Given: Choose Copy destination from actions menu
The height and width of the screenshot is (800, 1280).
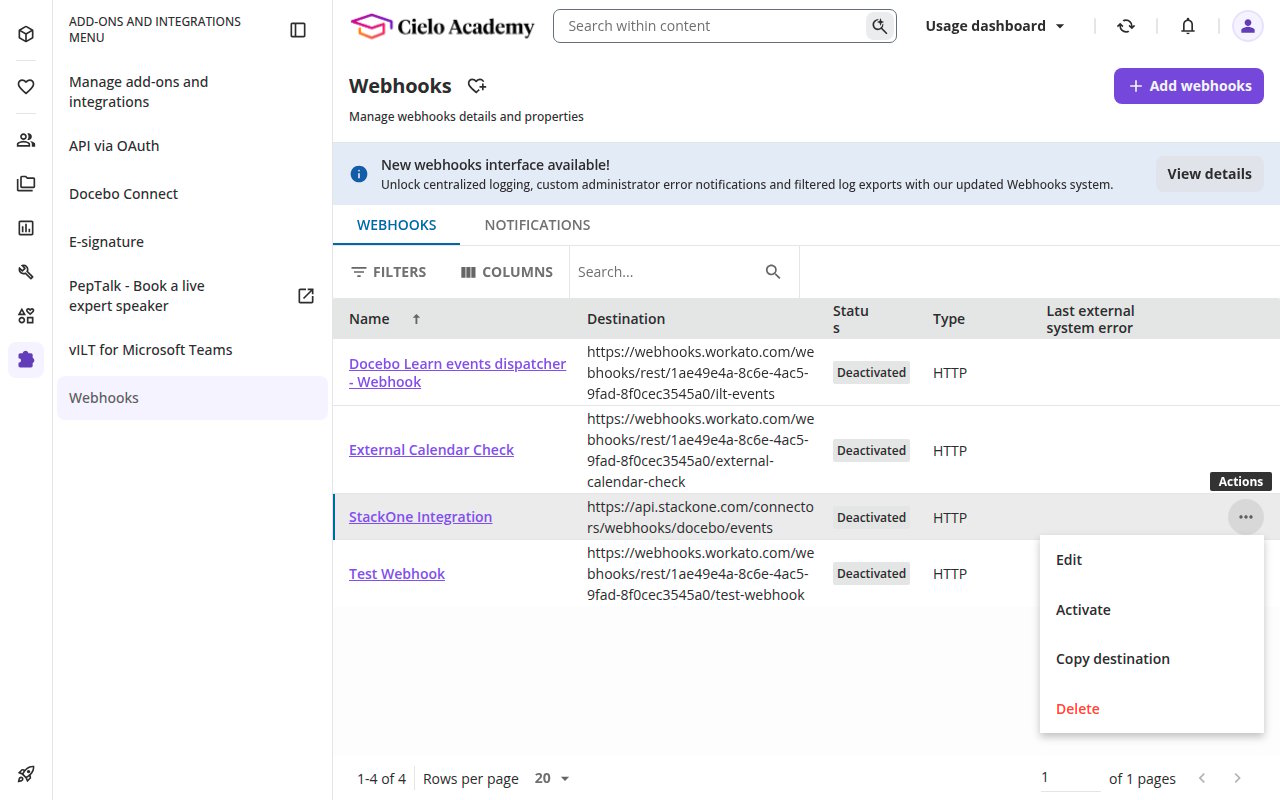Looking at the screenshot, I should click(1152, 659).
